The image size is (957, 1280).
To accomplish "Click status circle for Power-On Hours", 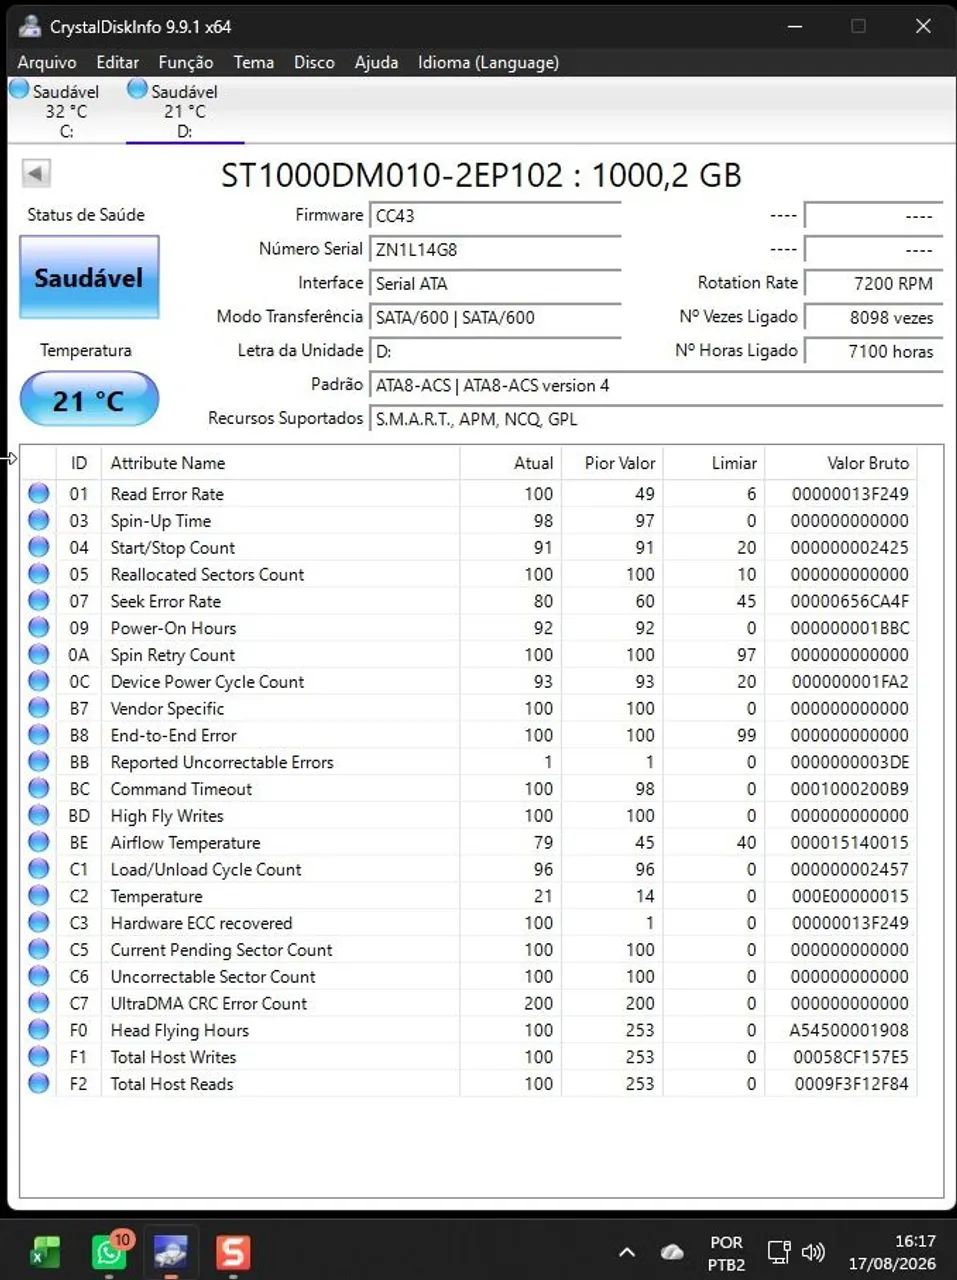I will pyautogui.click(x=39, y=628).
